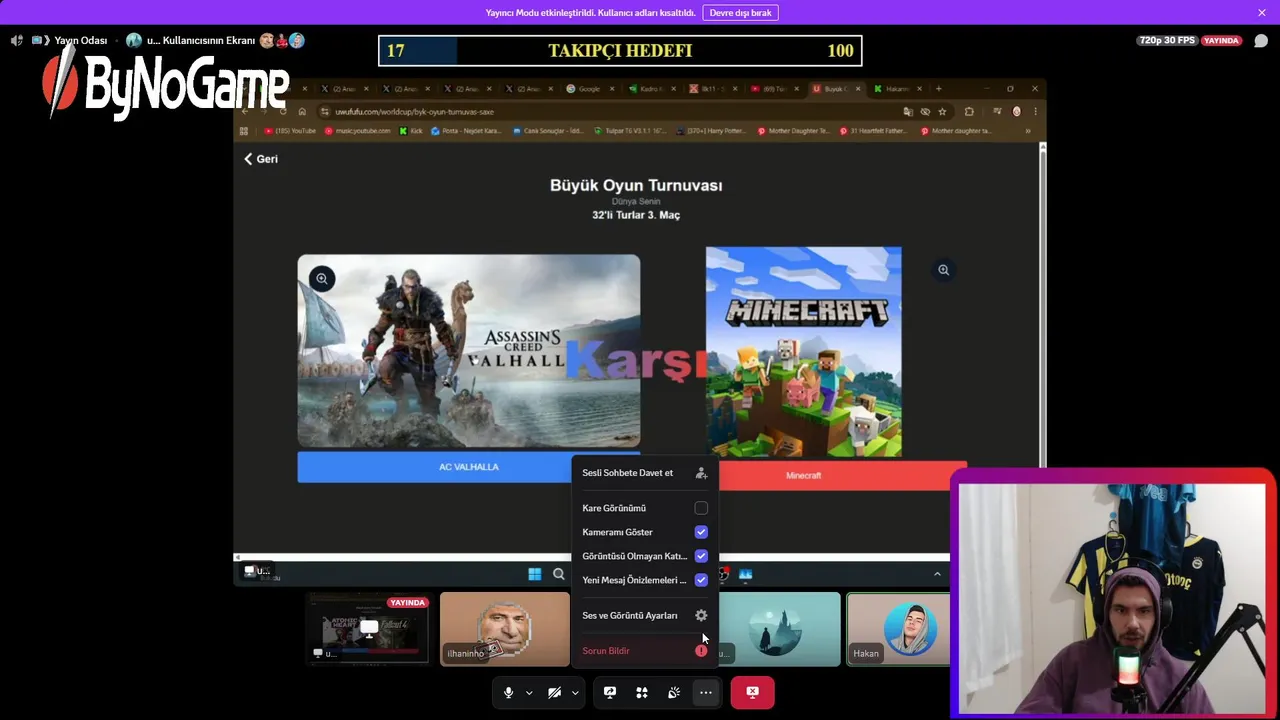The height and width of the screenshot is (720, 1280).
Task: Open a new browser tab with plus
Action: [938, 89]
